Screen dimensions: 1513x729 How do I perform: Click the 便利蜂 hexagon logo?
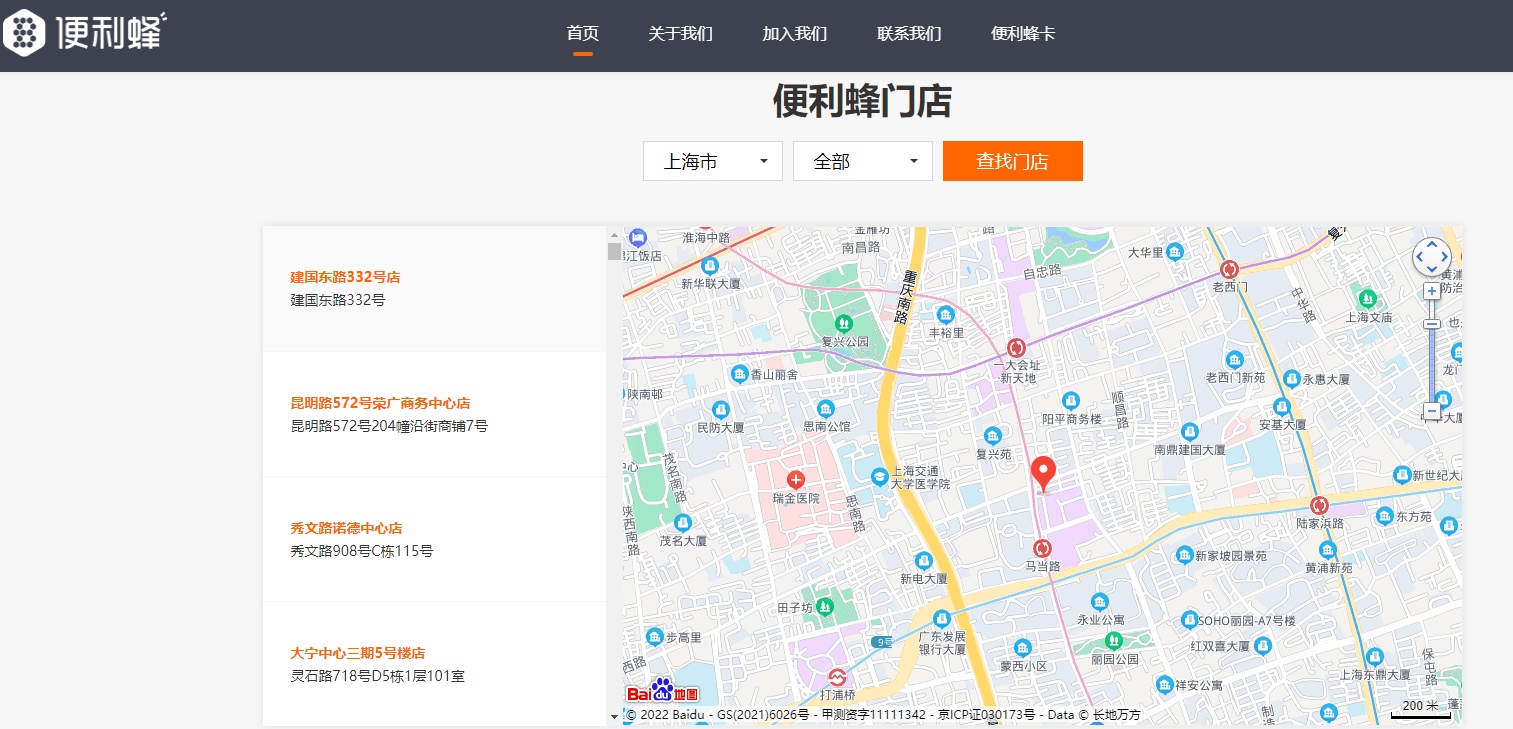click(x=23, y=33)
